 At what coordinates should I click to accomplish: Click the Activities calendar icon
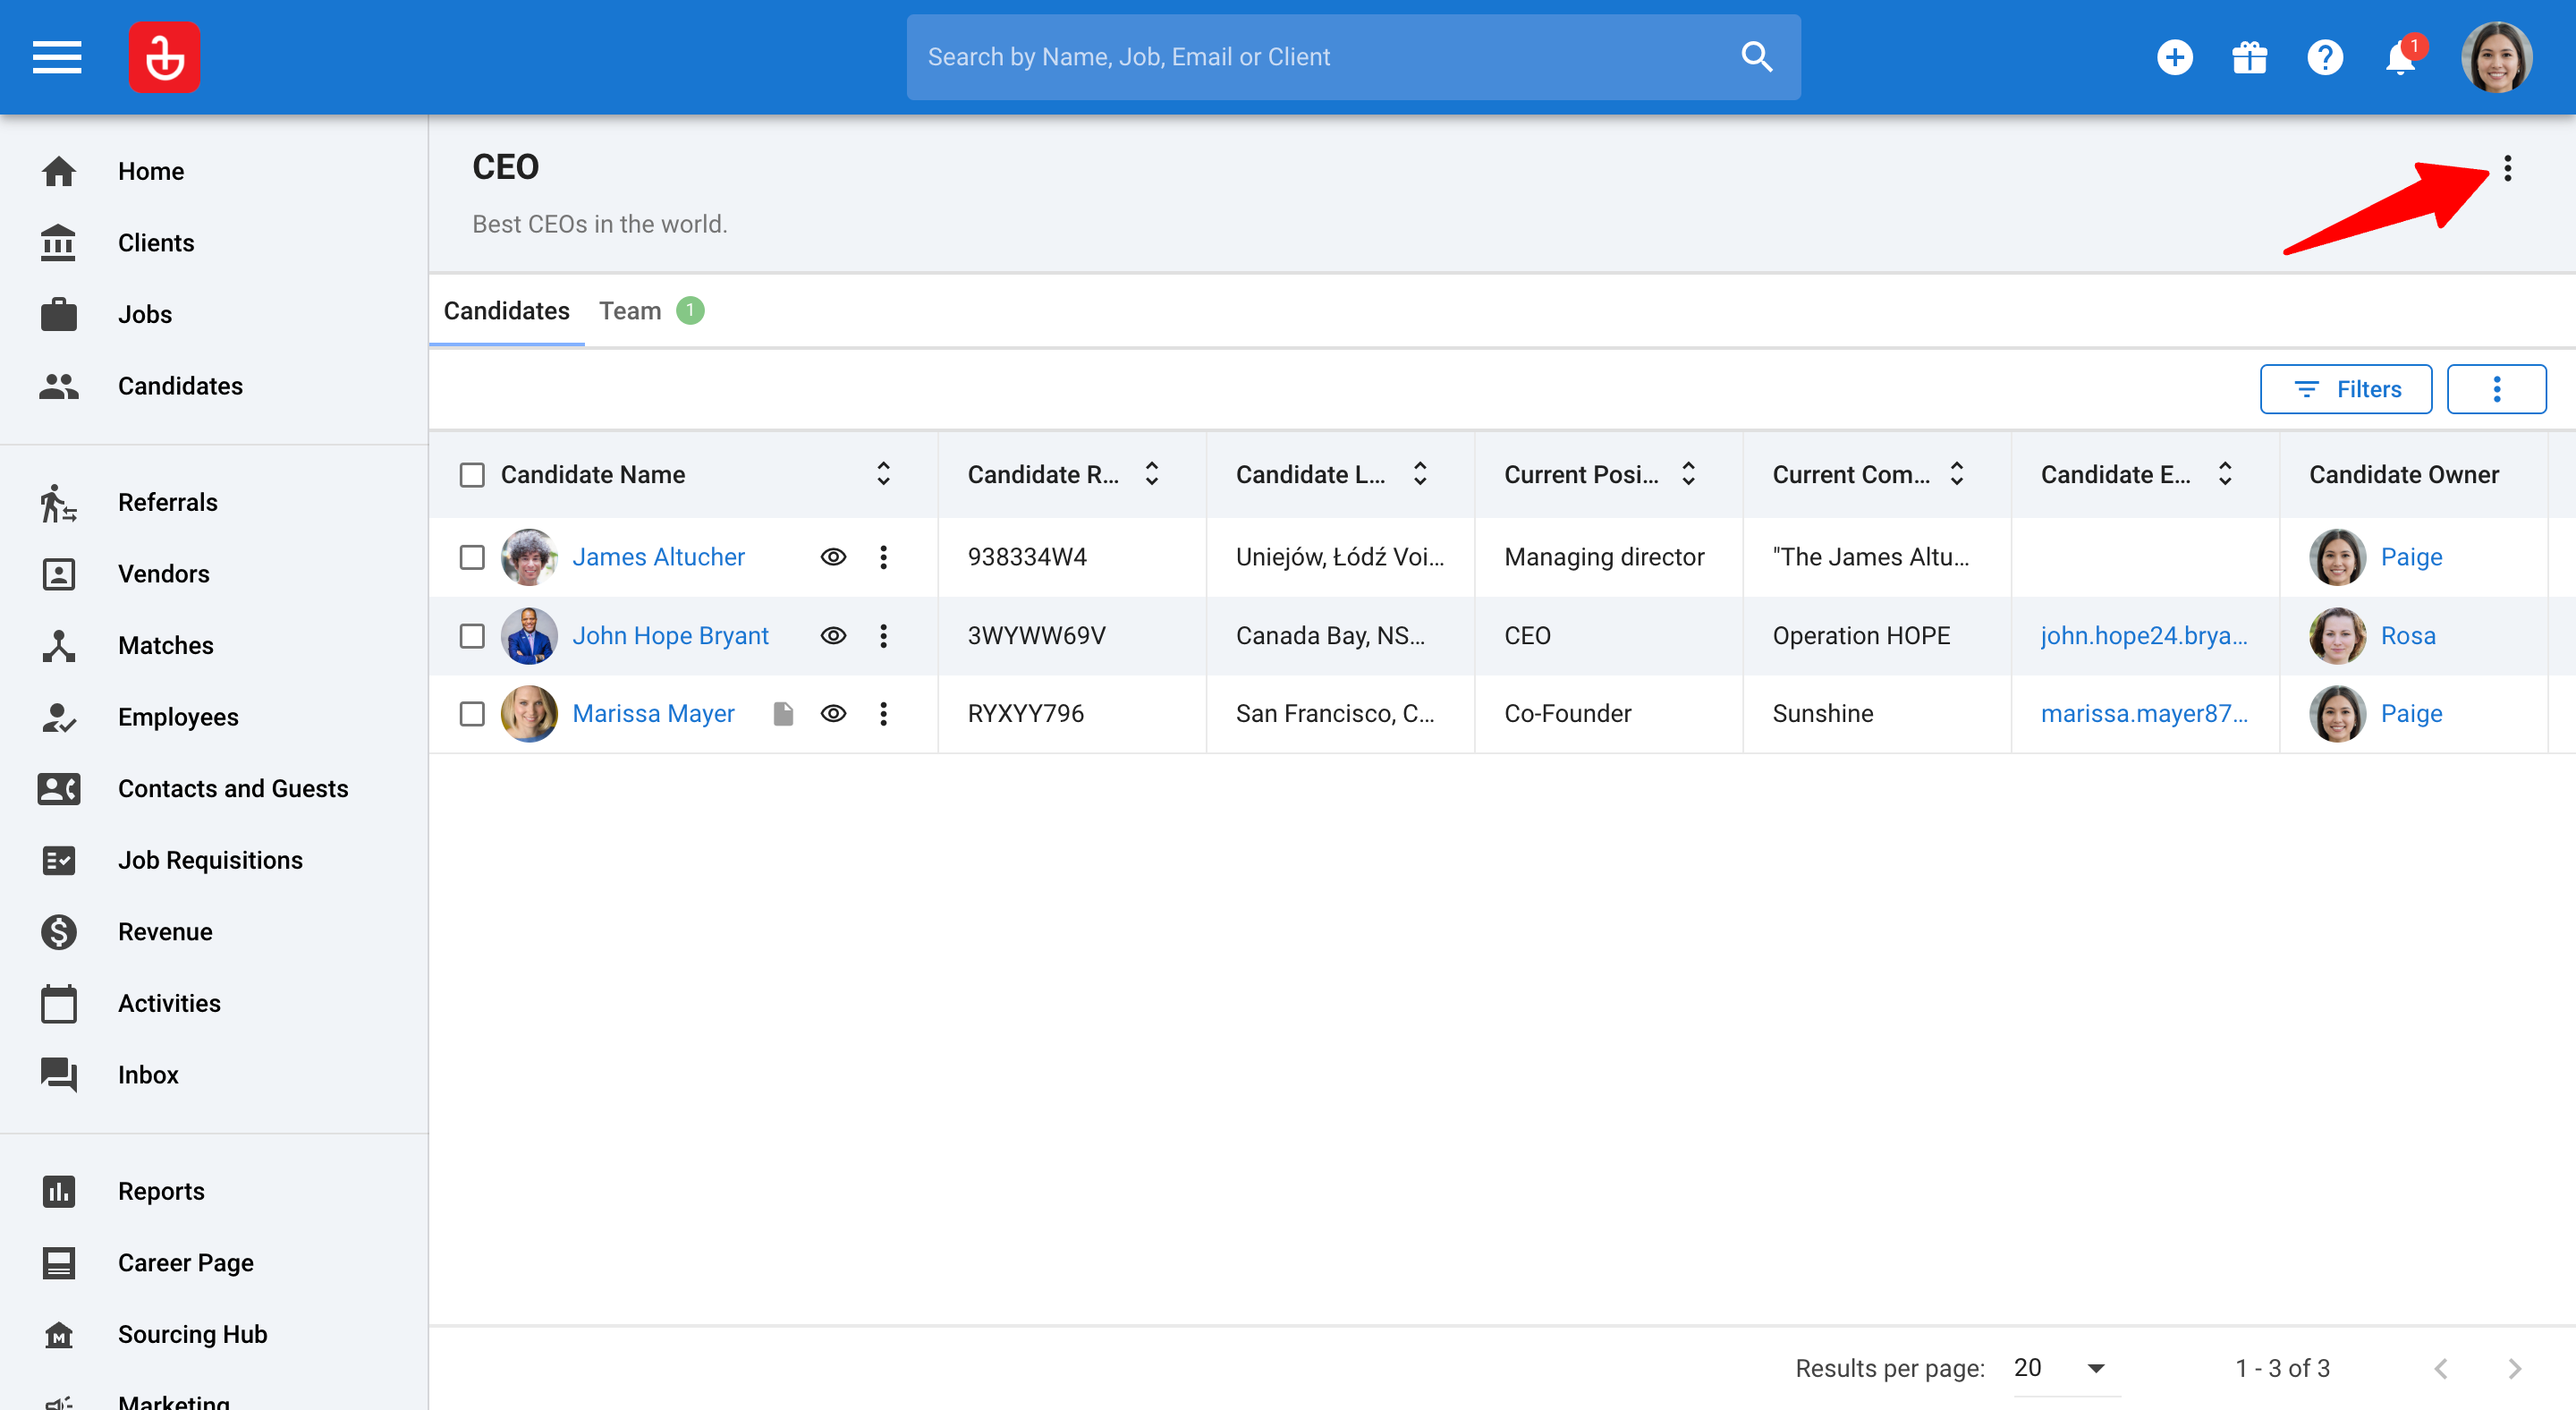click(59, 1004)
